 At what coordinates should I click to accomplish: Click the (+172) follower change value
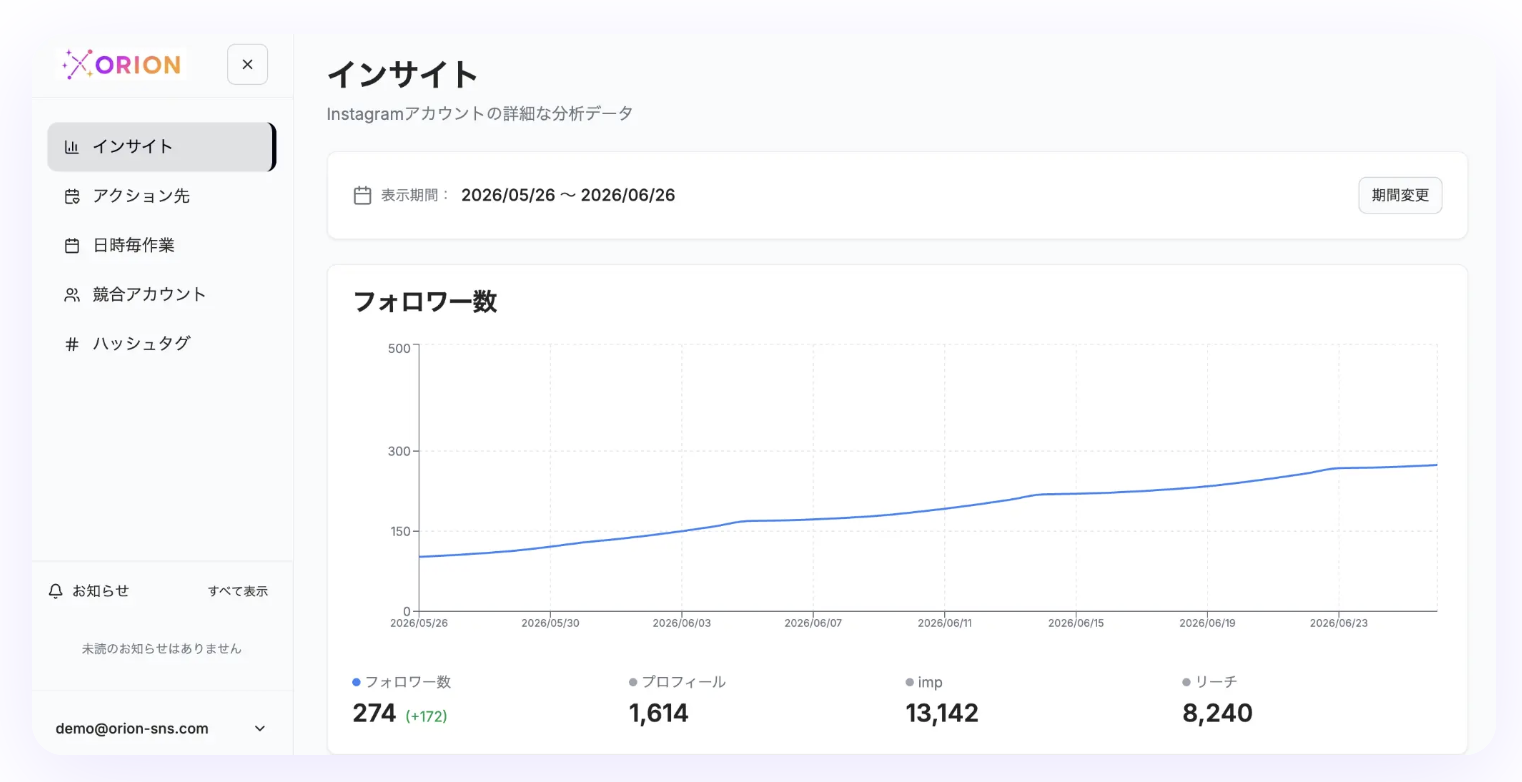[x=426, y=716]
